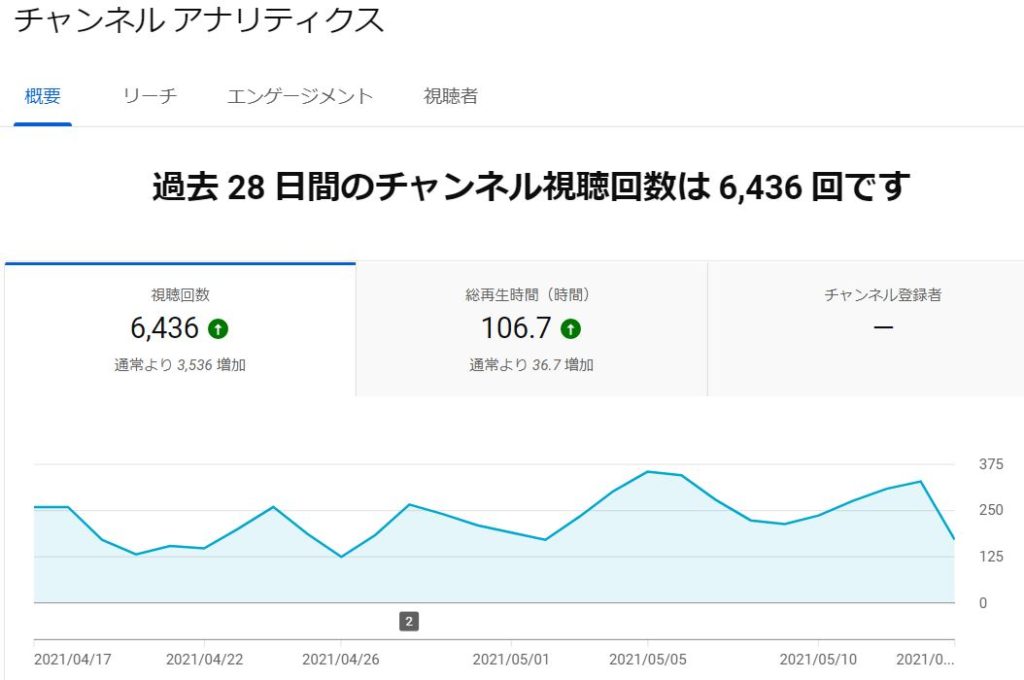Click the 2021/04/17 date label on axis
Screen dimensions: 1024x680
pyautogui.click(x=73, y=660)
